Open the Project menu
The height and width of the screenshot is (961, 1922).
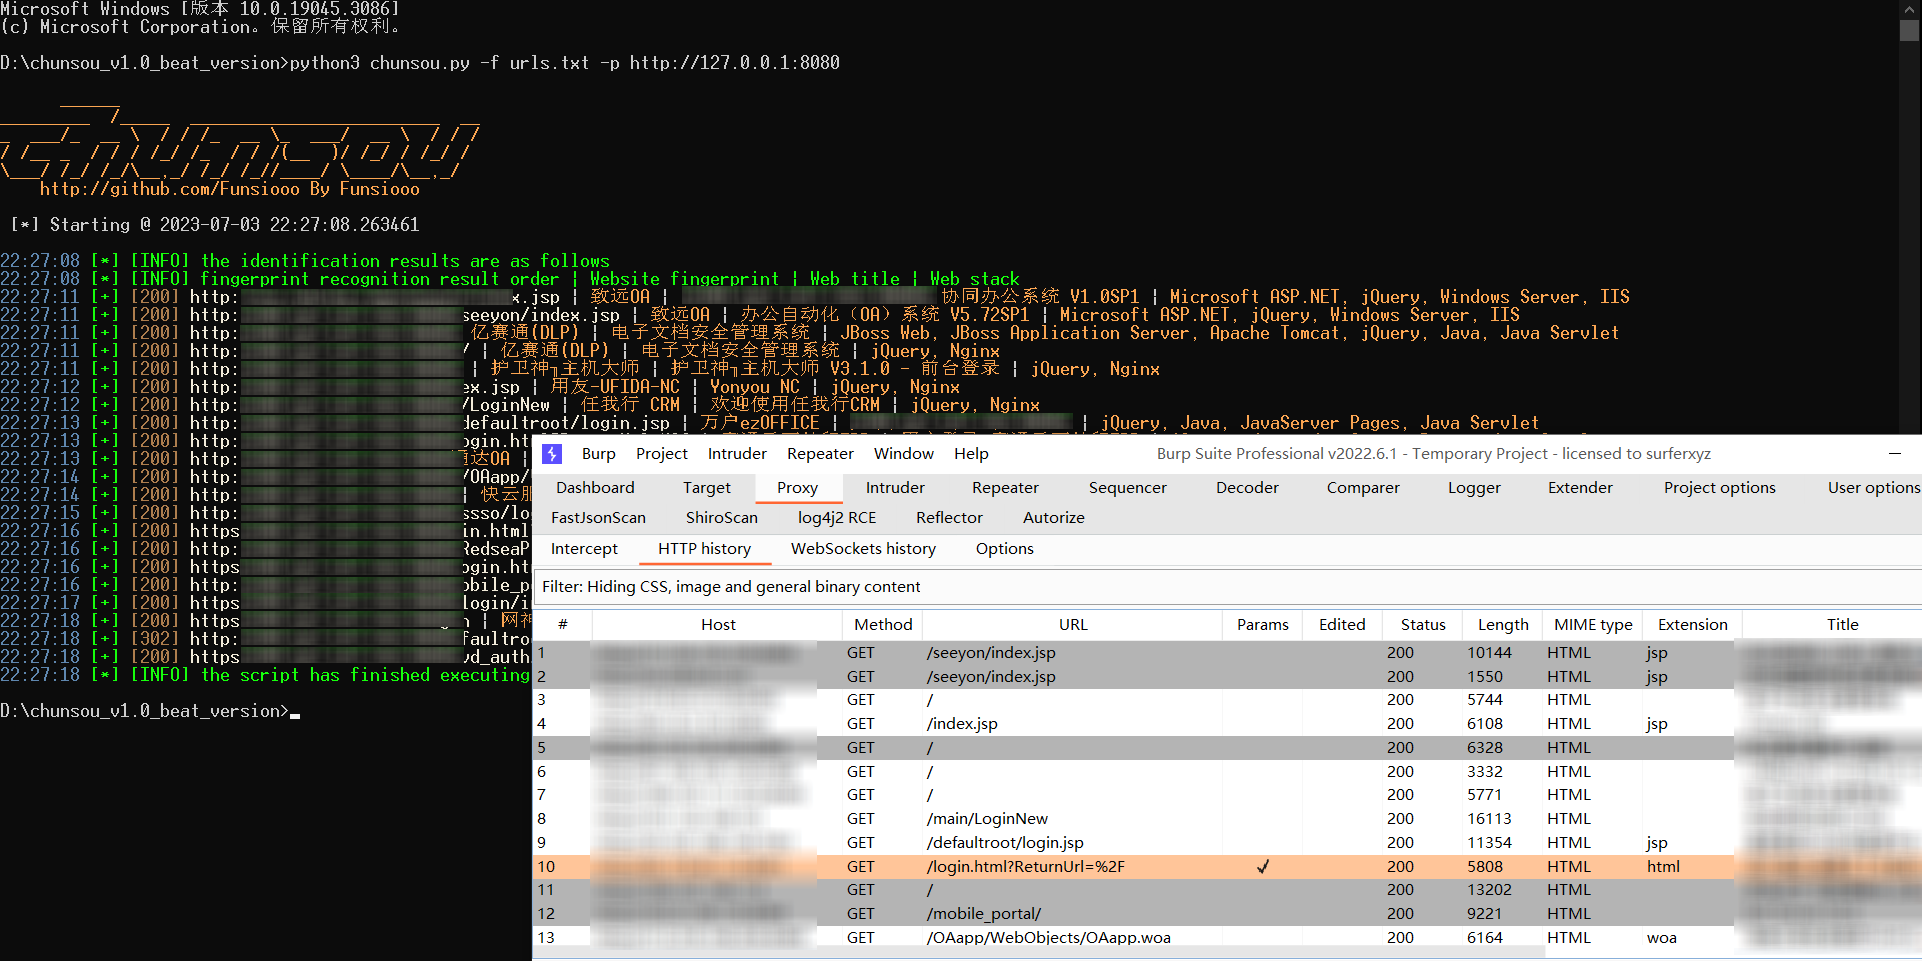[662, 454]
